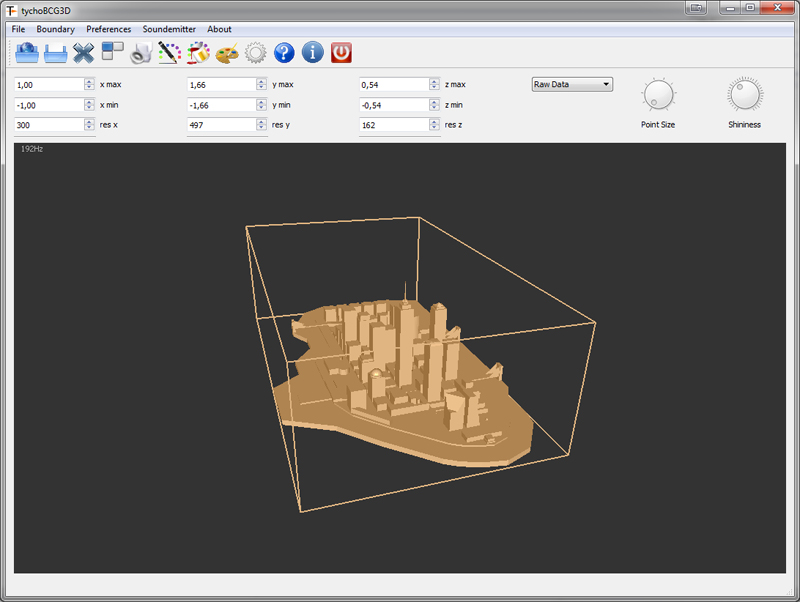This screenshot has width=800, height=602.
Task: Click the res z spinner arrows
Action: pyautogui.click(x=435, y=125)
